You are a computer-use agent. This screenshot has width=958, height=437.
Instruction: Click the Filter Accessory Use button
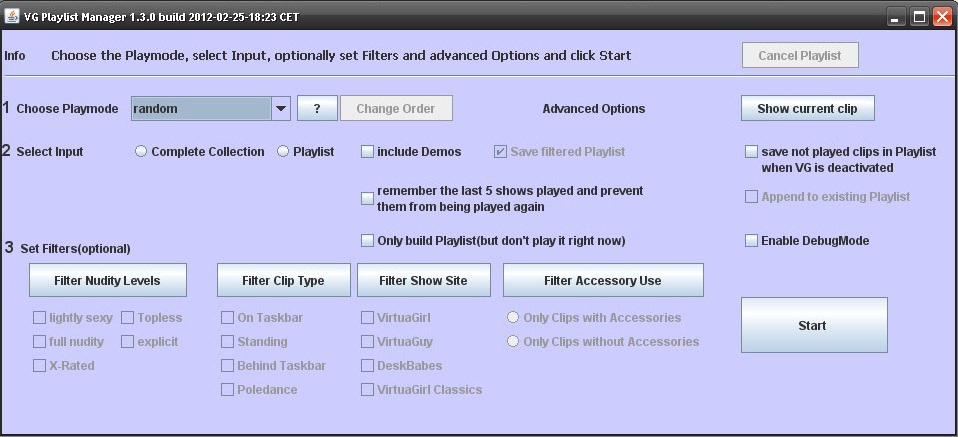603,281
